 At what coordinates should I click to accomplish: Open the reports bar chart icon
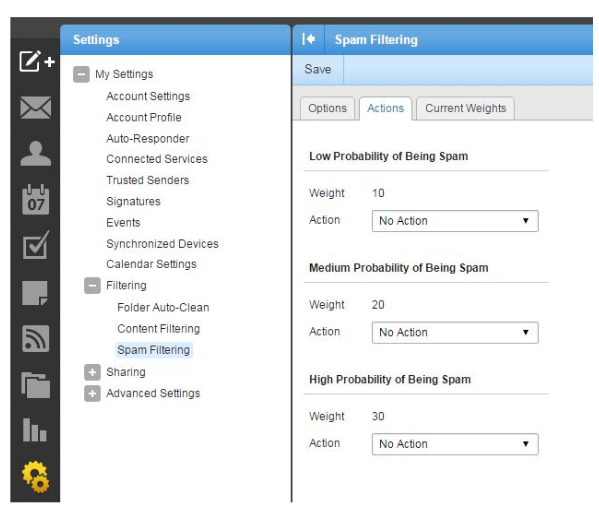pos(35,430)
